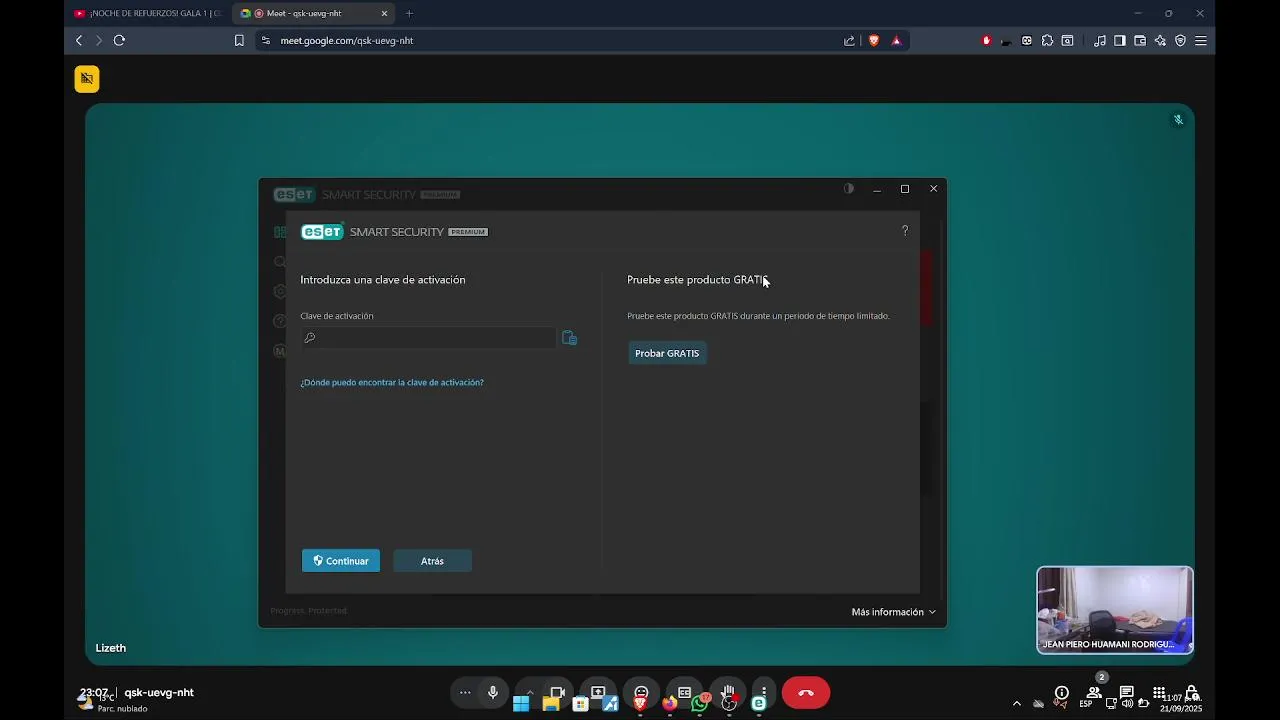Expand audio settings chevron in Meet

click(529, 692)
